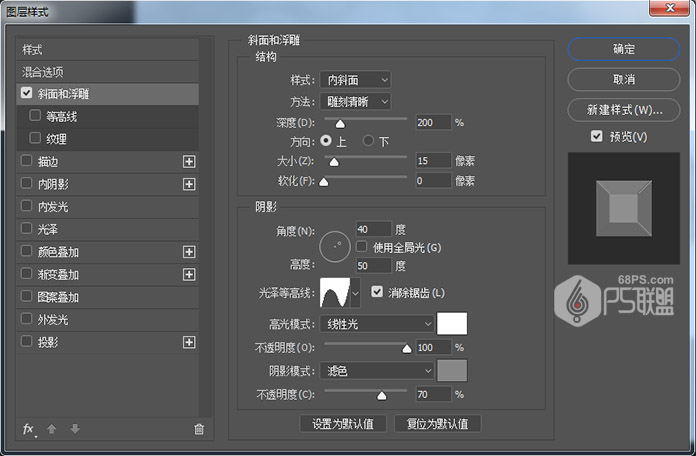Add another 渐变叠加 effect with plus icon
Image resolution: width=696 pixels, height=456 pixels.
pyautogui.click(x=189, y=274)
